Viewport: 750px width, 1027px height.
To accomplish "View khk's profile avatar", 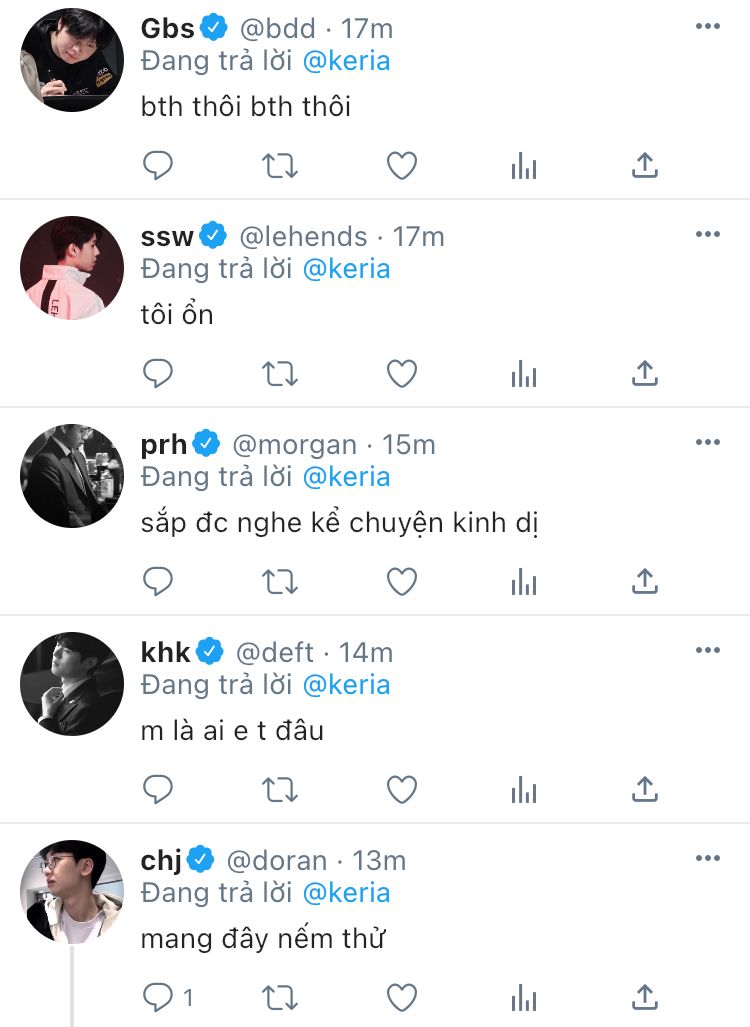I will (72, 684).
